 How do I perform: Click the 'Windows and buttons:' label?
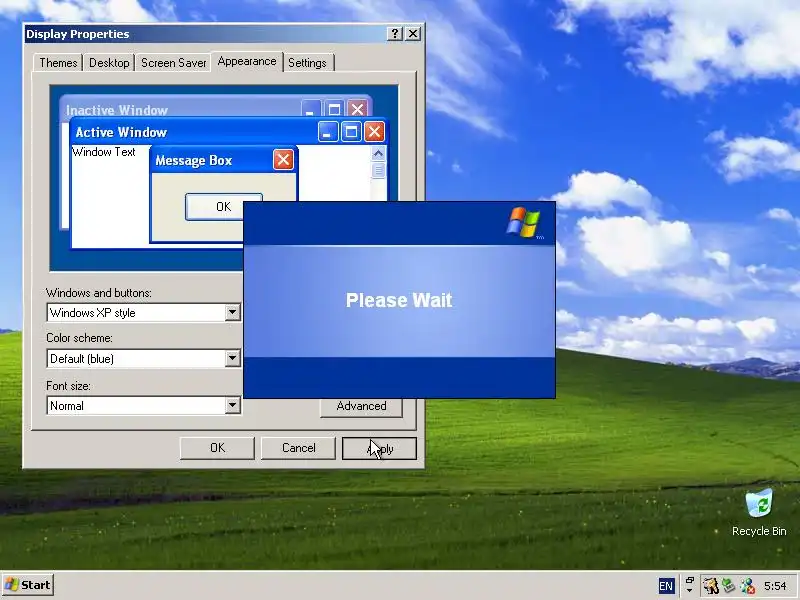tap(99, 293)
